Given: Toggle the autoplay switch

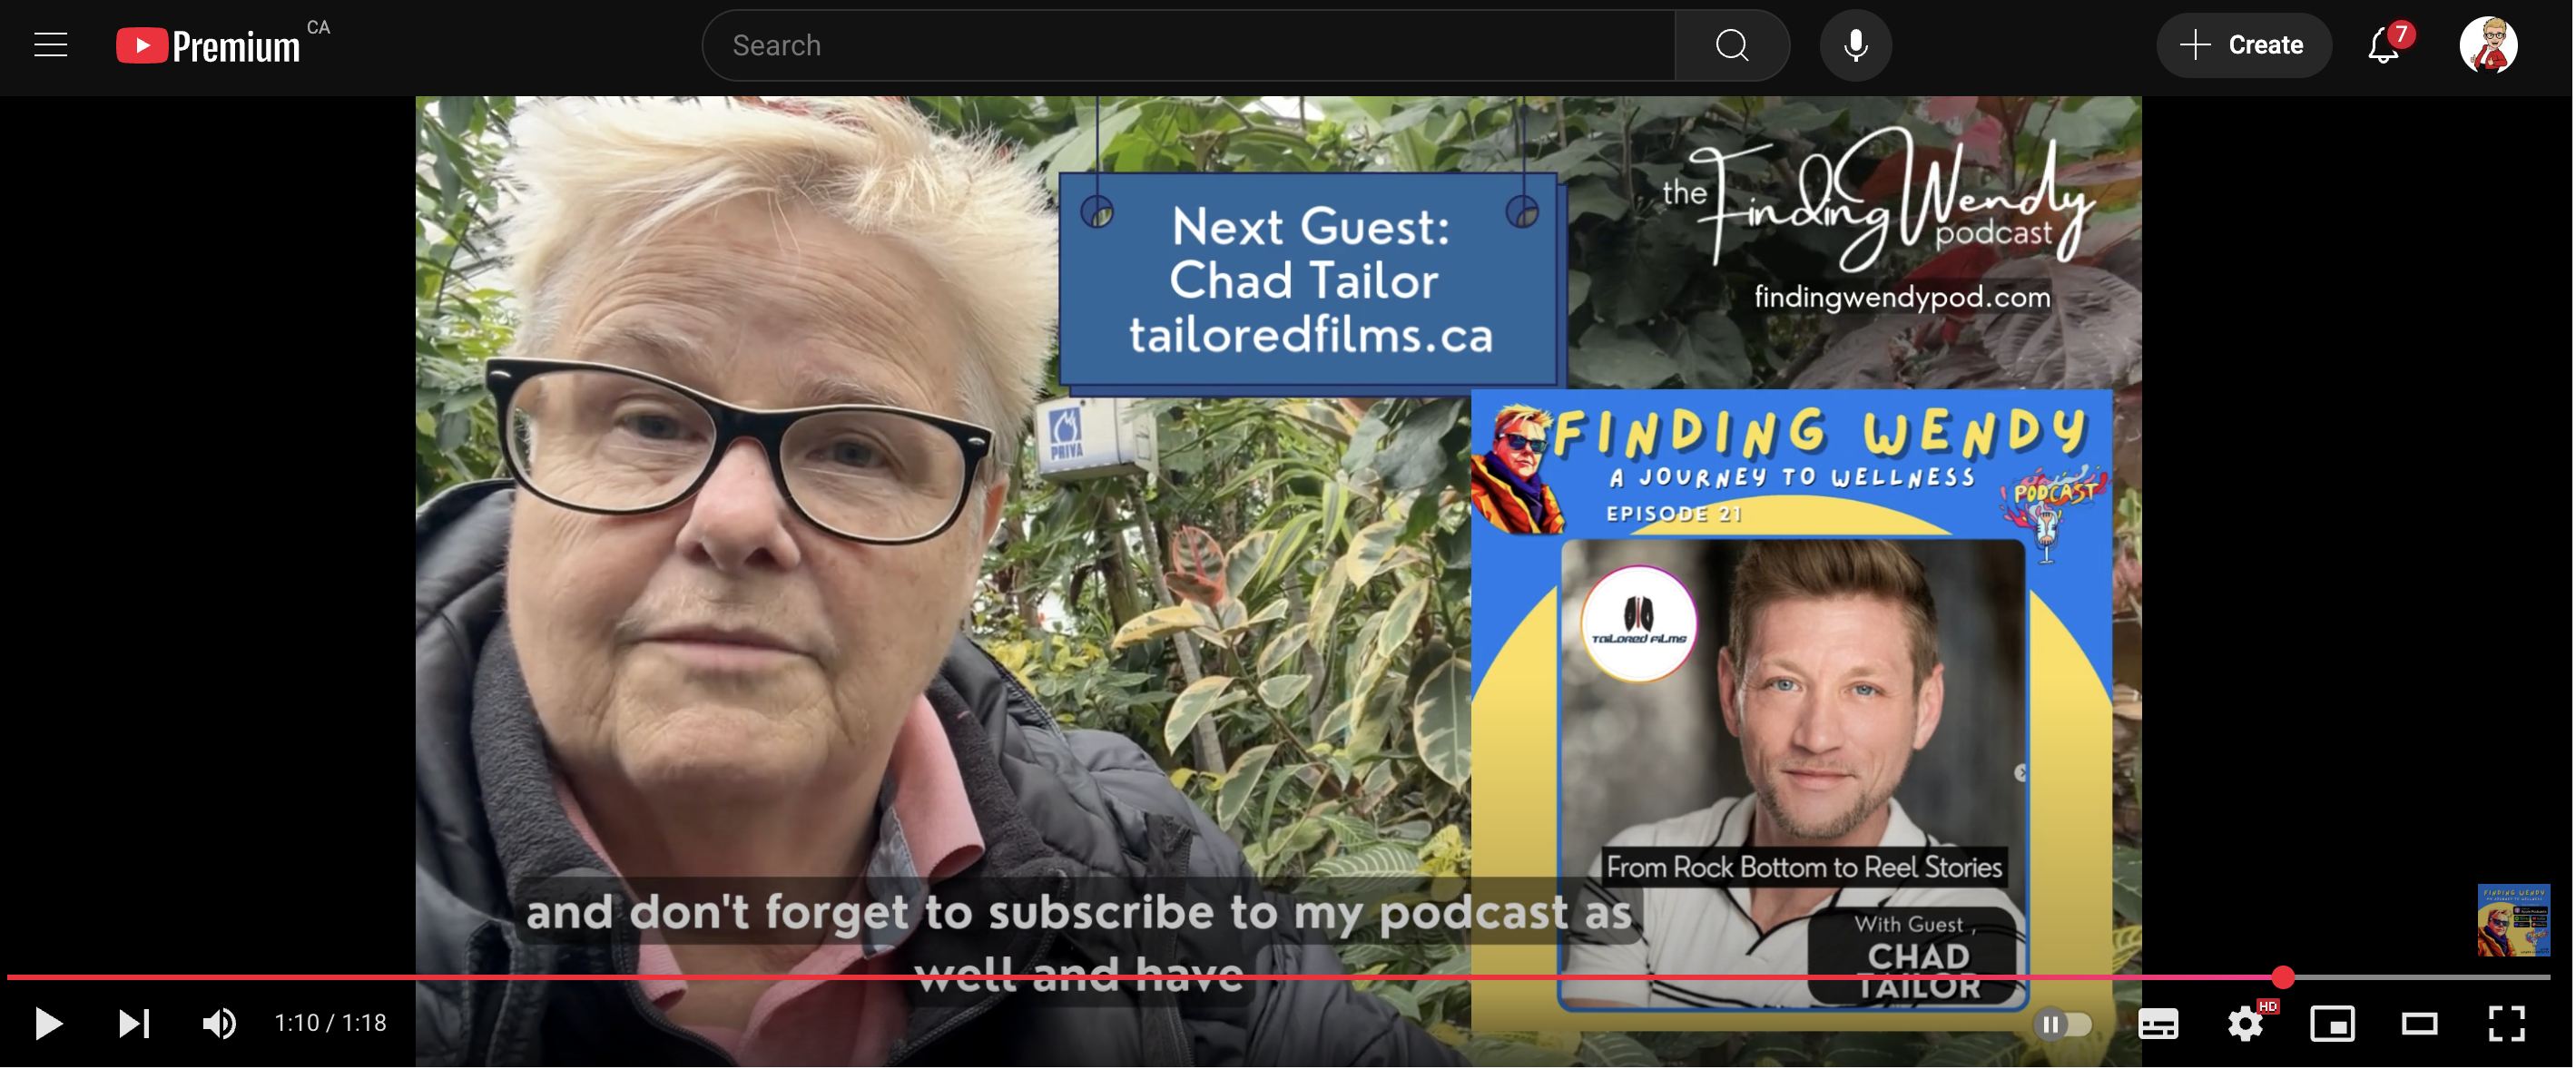Looking at the screenshot, I should (x=2062, y=1024).
